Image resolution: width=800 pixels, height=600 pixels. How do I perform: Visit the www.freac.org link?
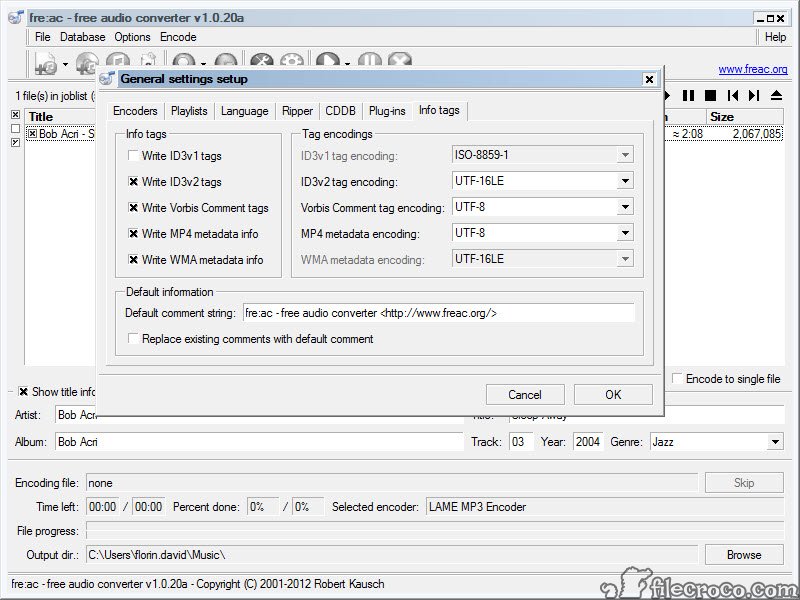[753, 69]
